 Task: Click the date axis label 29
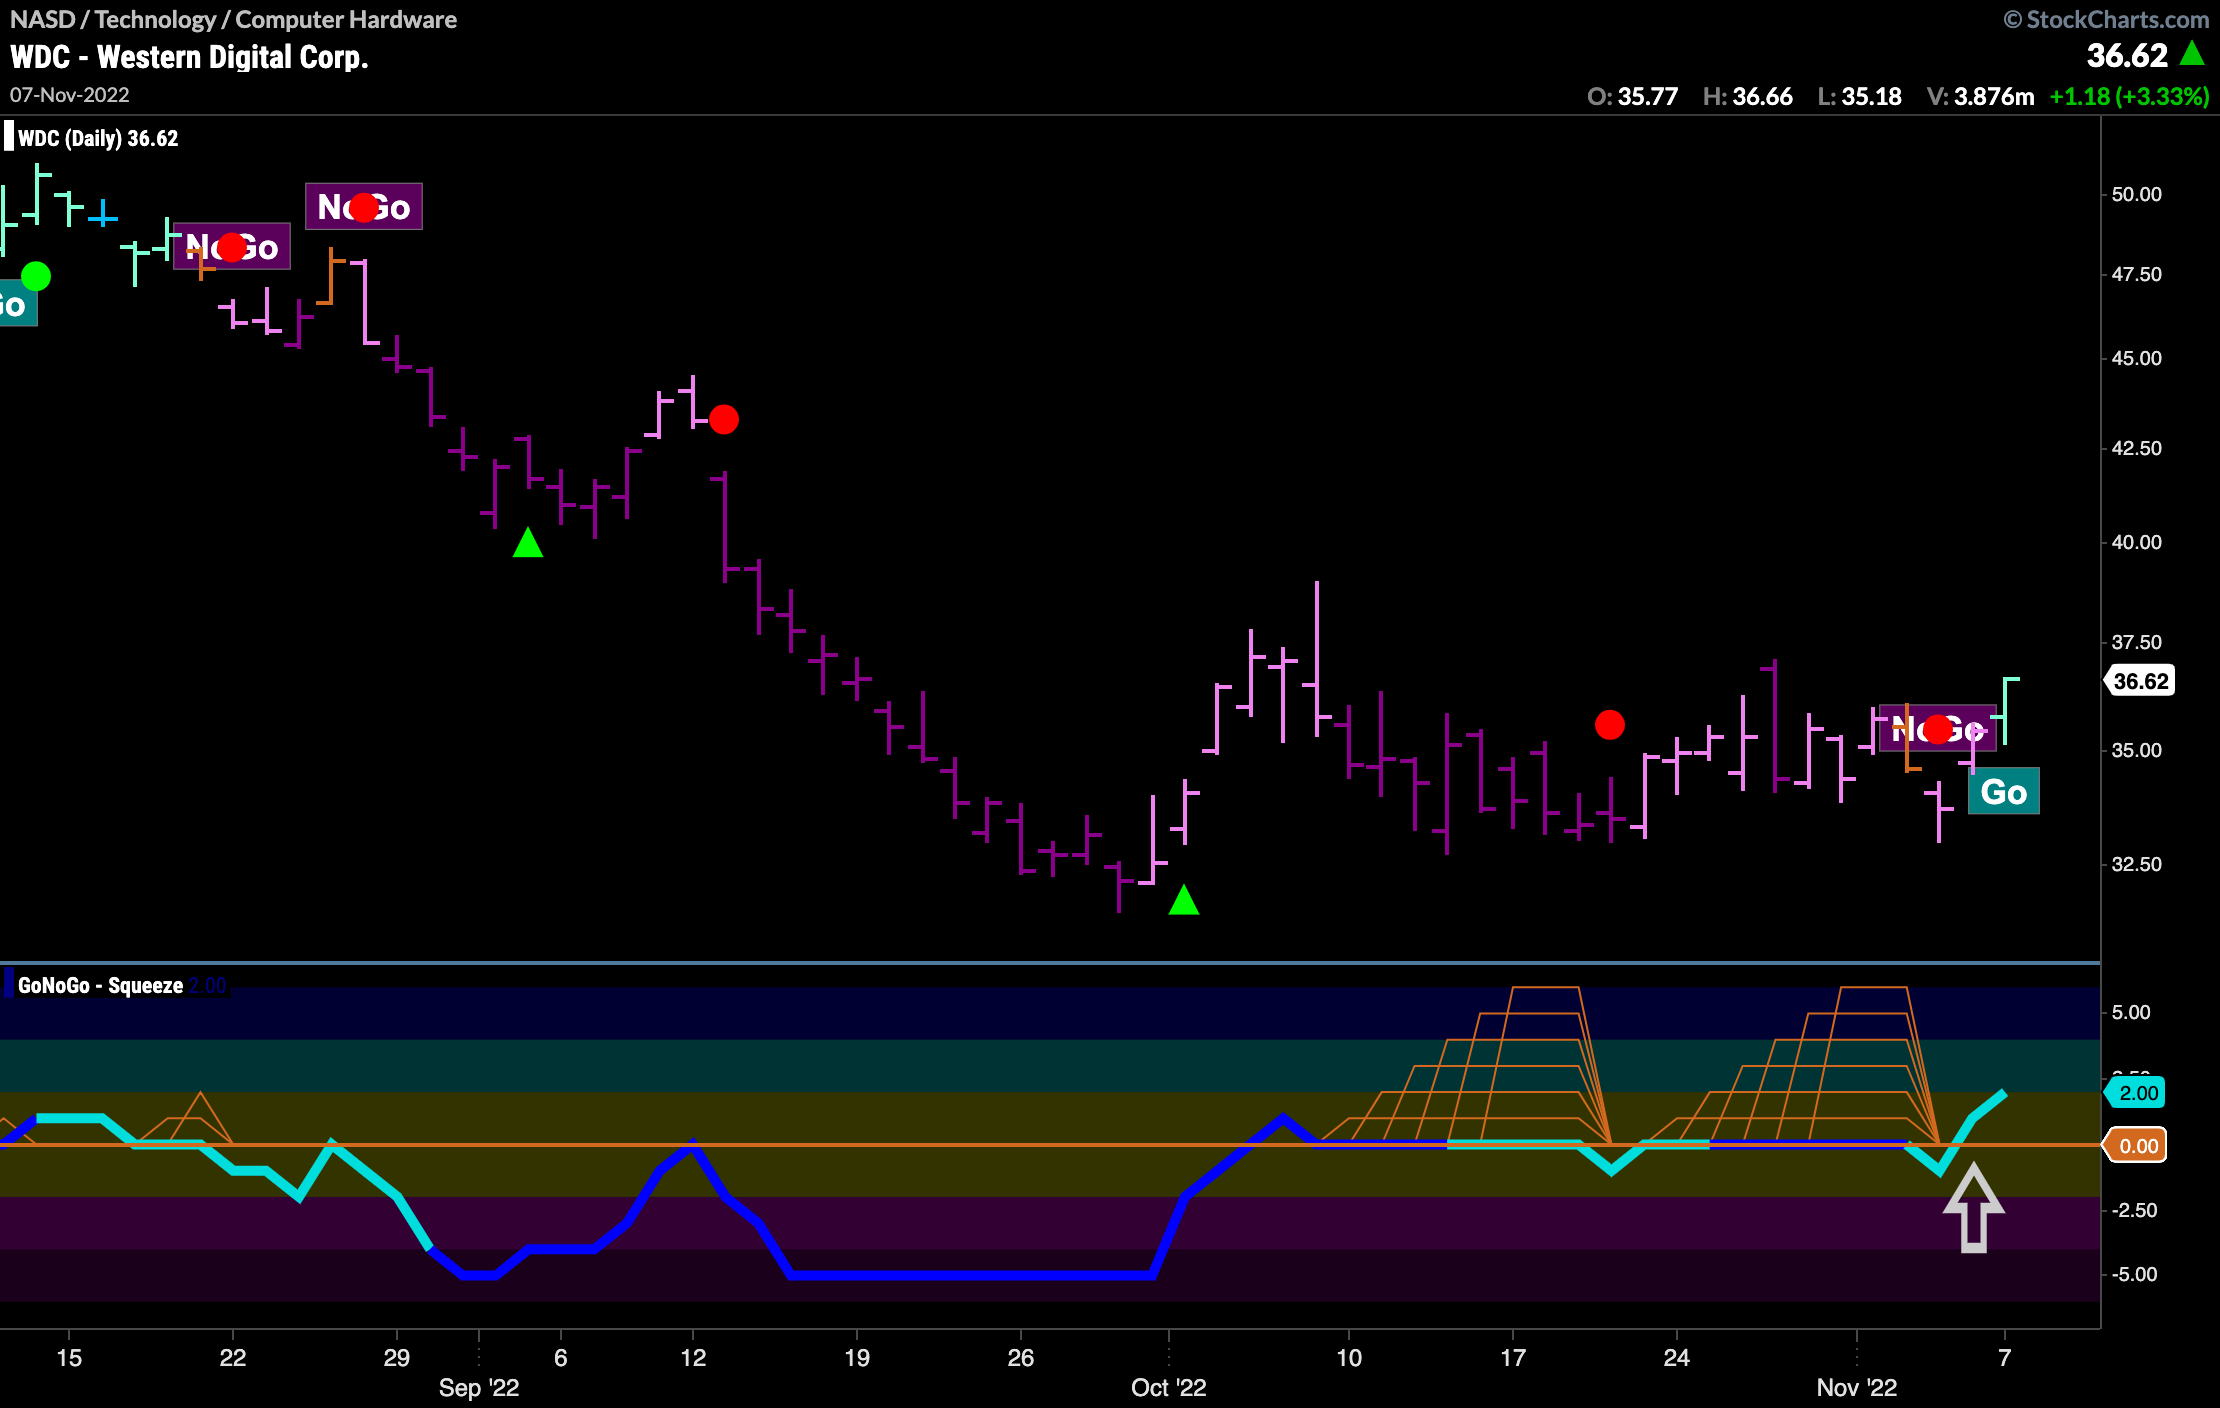point(397,1357)
